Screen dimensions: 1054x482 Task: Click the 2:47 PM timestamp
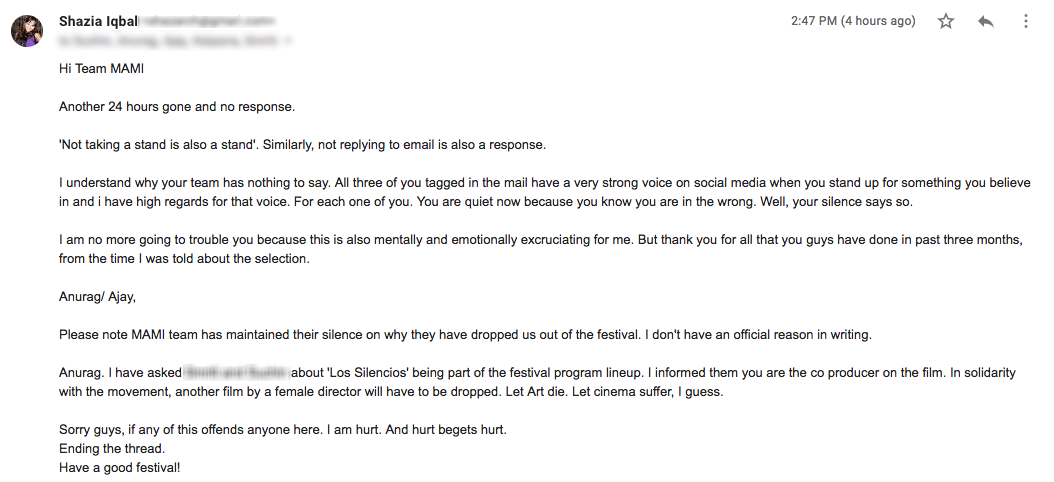[814, 21]
